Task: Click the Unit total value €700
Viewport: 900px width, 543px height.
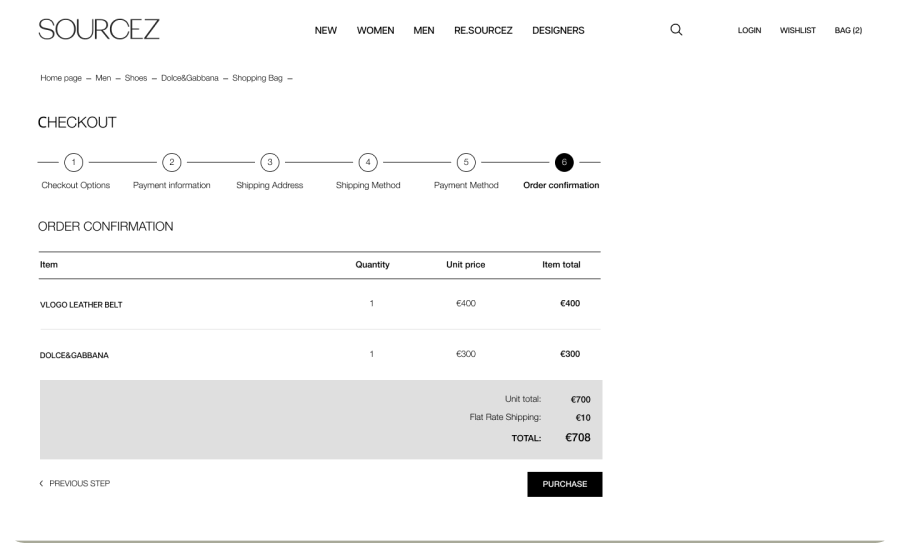Action: pos(580,400)
